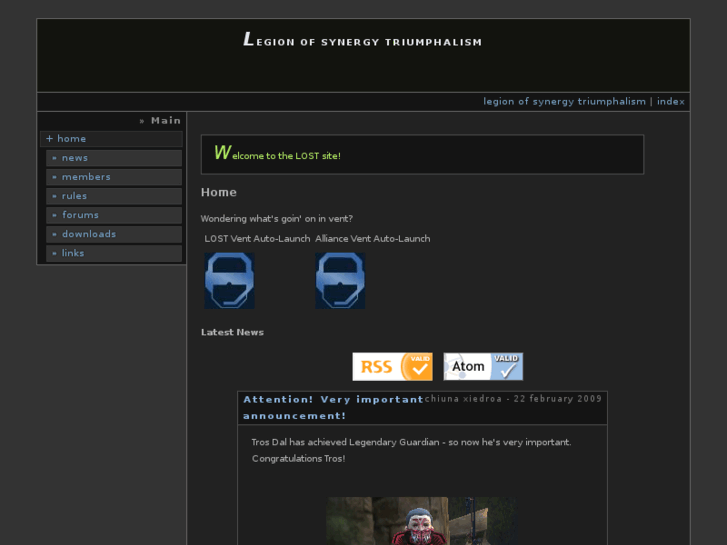Open the links page in sidebar

click(x=114, y=253)
